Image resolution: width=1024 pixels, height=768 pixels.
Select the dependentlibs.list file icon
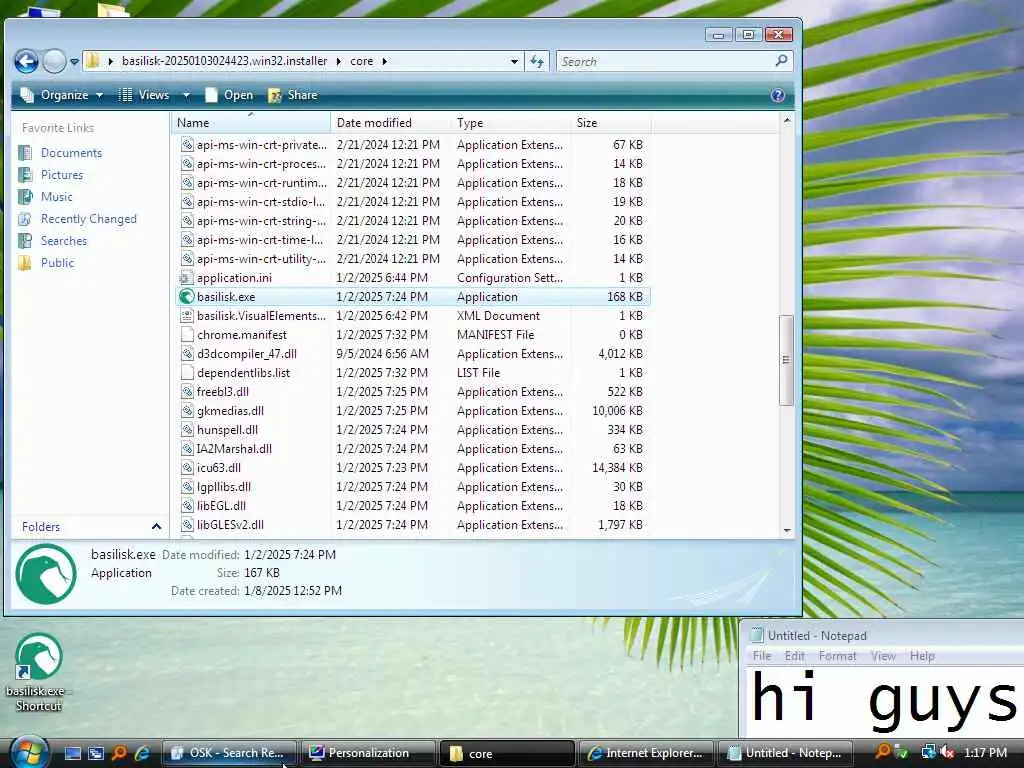coord(187,372)
